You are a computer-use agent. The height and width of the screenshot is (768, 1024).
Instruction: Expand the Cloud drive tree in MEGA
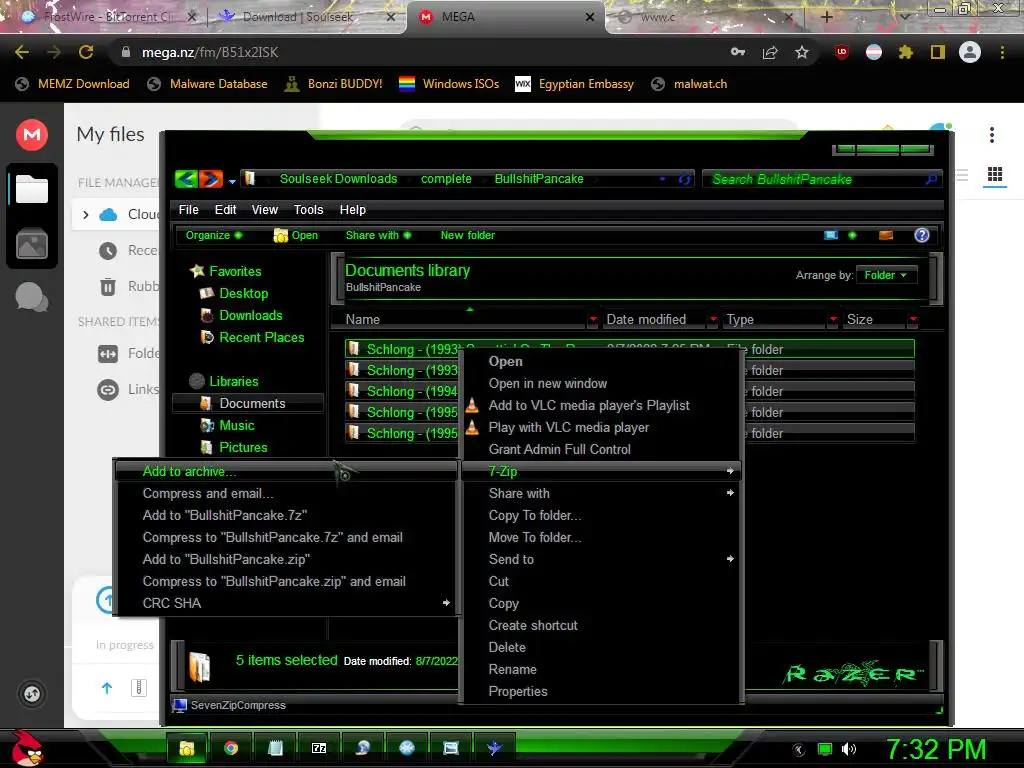tap(86, 214)
